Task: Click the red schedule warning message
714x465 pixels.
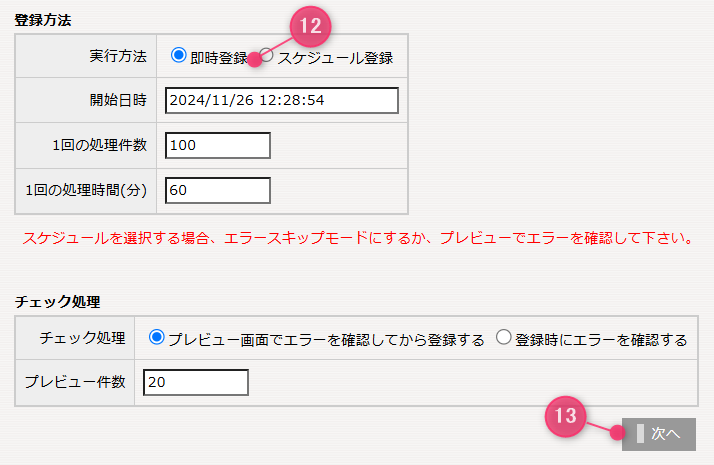Action: pyautogui.click(x=358, y=239)
